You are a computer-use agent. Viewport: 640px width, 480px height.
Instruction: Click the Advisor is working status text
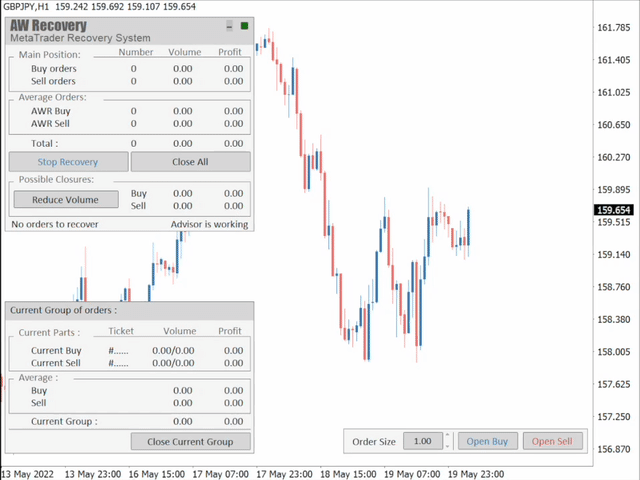tap(209, 224)
